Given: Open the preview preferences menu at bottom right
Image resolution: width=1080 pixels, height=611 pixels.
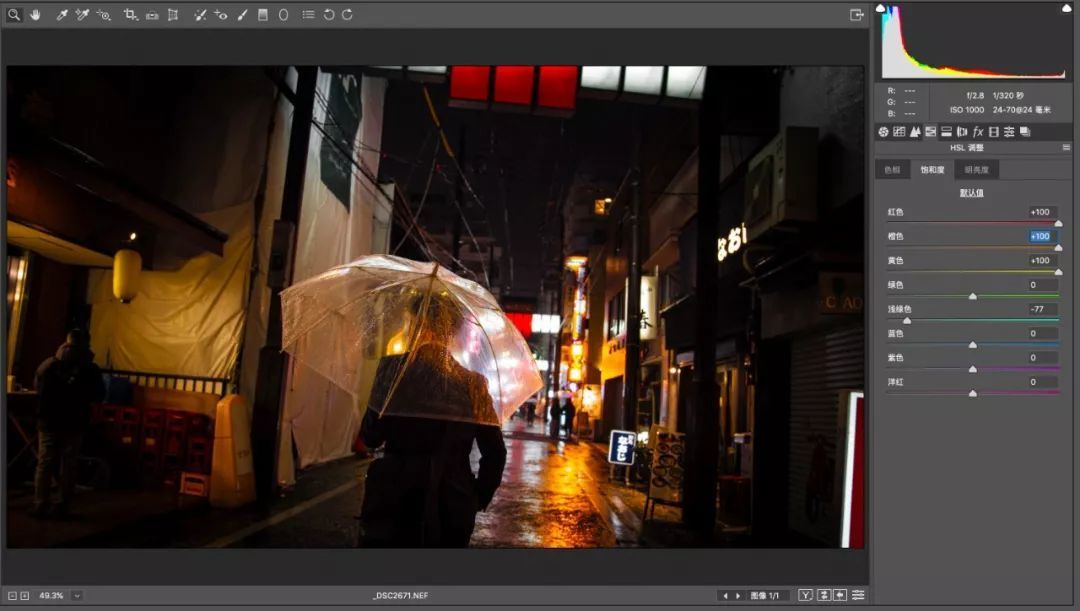Looking at the screenshot, I should pyautogui.click(x=858, y=595).
